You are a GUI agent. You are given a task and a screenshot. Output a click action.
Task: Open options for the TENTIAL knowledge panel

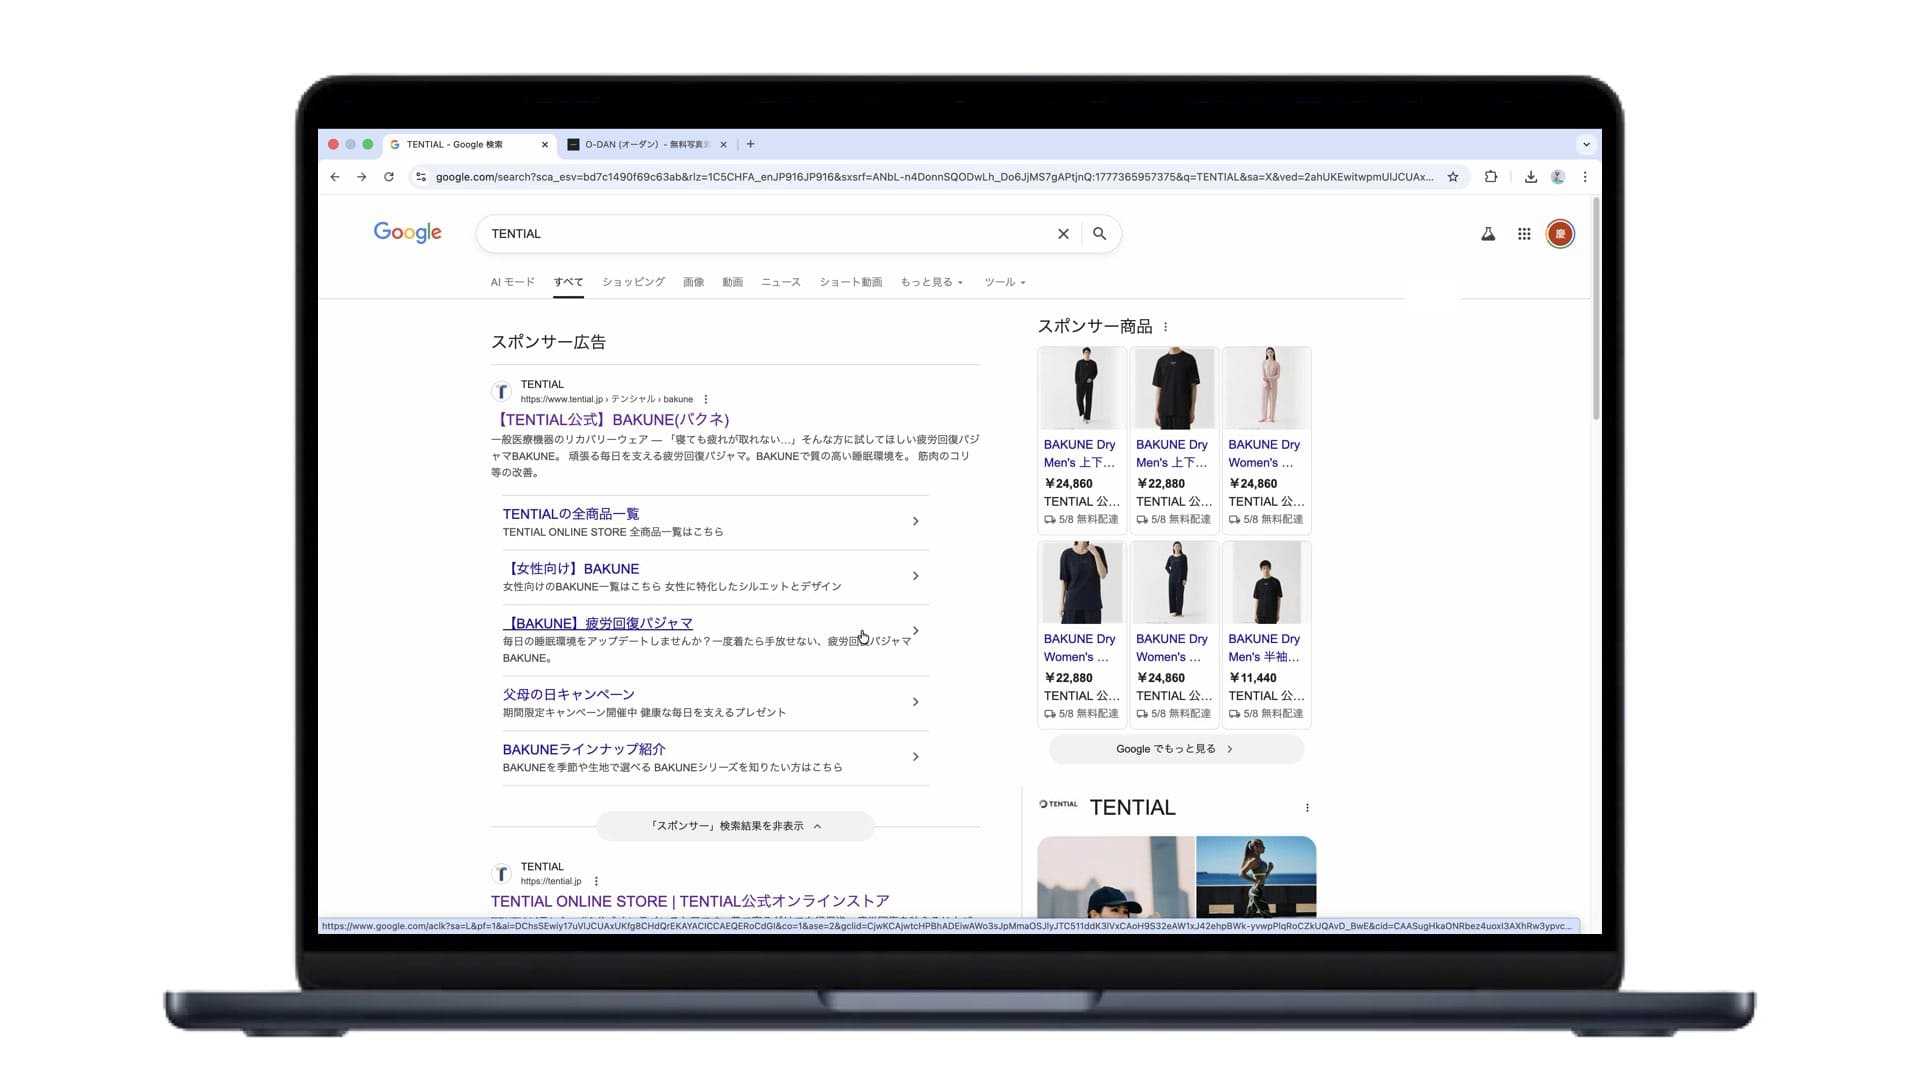(1307, 808)
